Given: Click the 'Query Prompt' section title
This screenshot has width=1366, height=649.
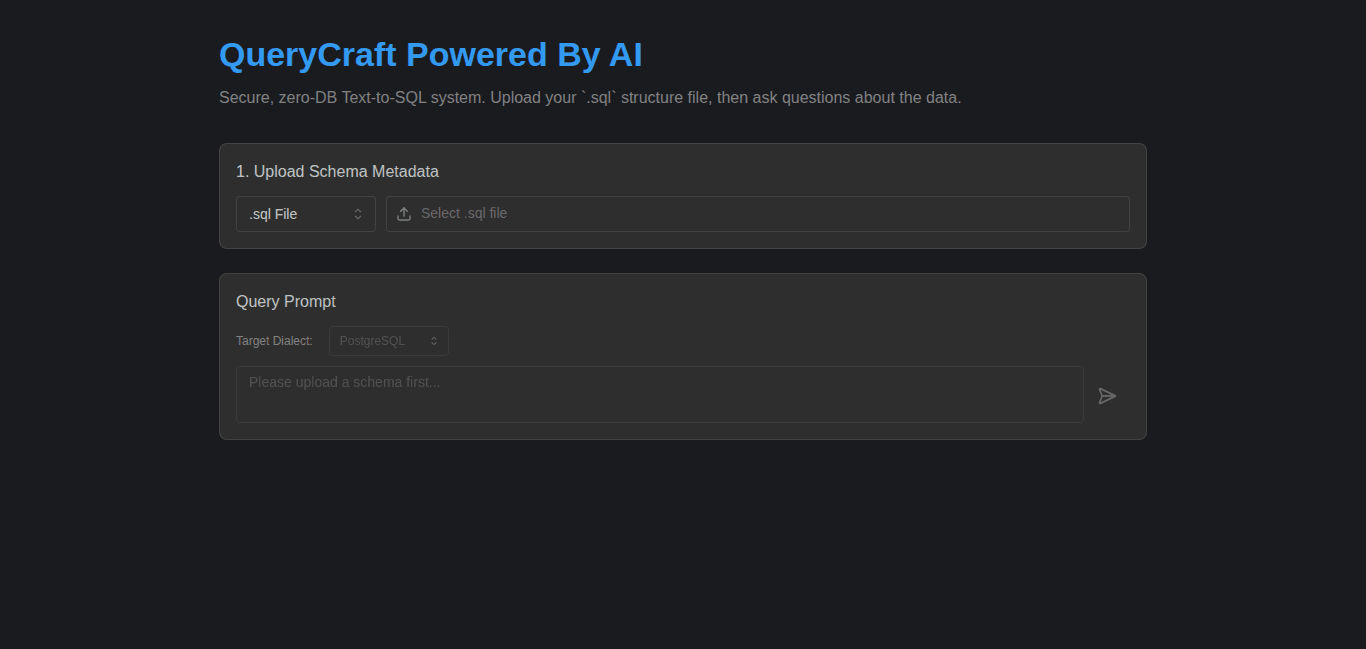Looking at the screenshot, I should (286, 301).
